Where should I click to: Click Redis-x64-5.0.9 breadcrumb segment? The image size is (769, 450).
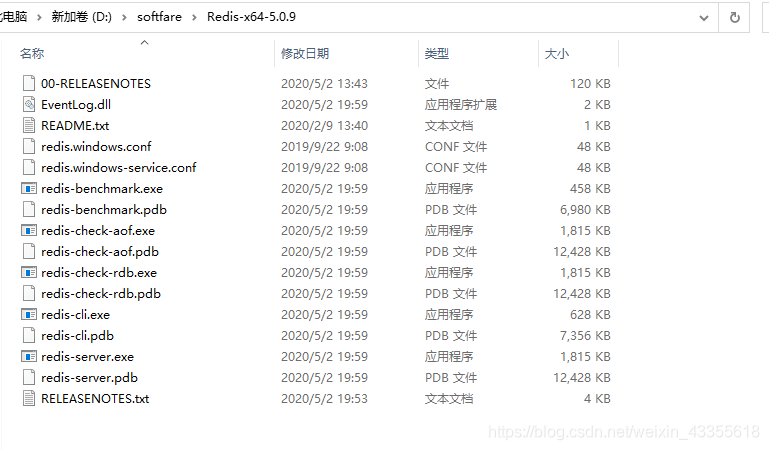[251, 17]
